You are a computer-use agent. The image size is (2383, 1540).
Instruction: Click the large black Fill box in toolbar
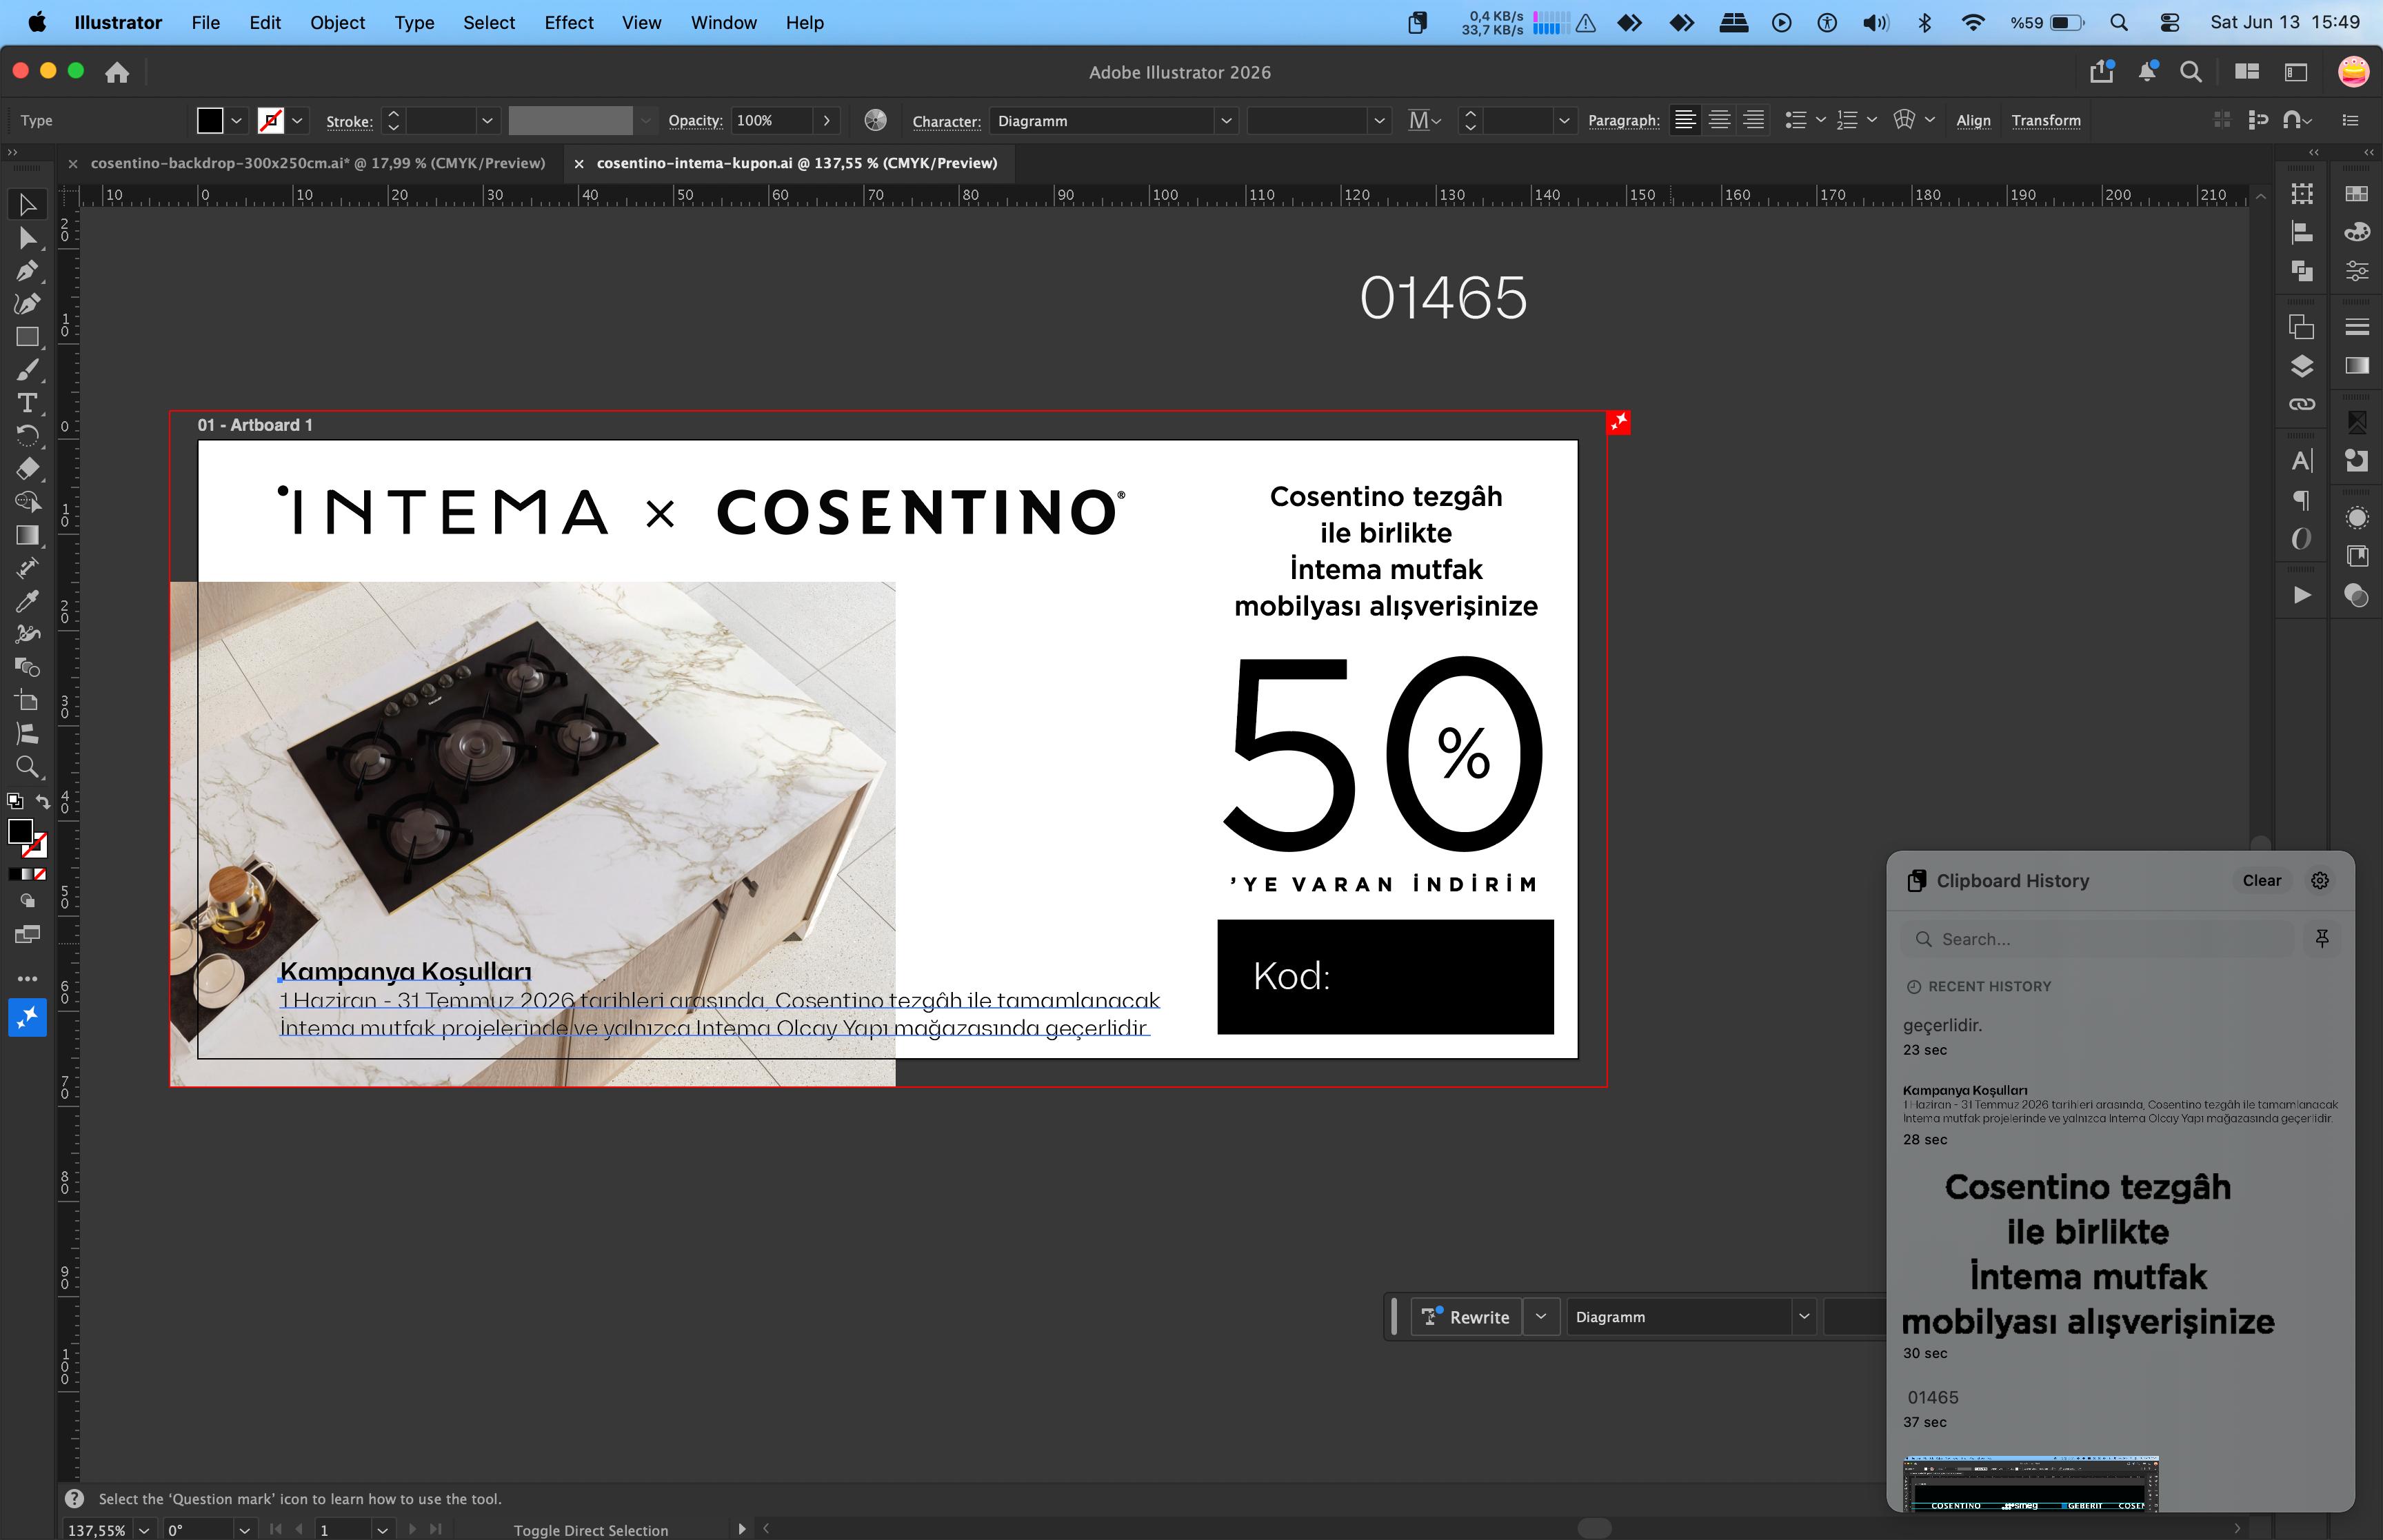20,831
